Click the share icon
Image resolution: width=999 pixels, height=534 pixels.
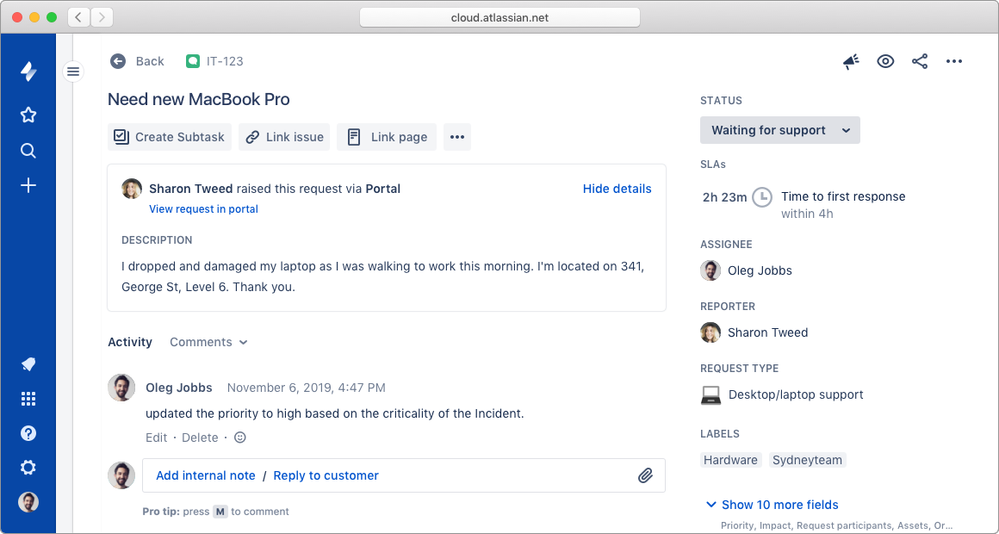(919, 61)
